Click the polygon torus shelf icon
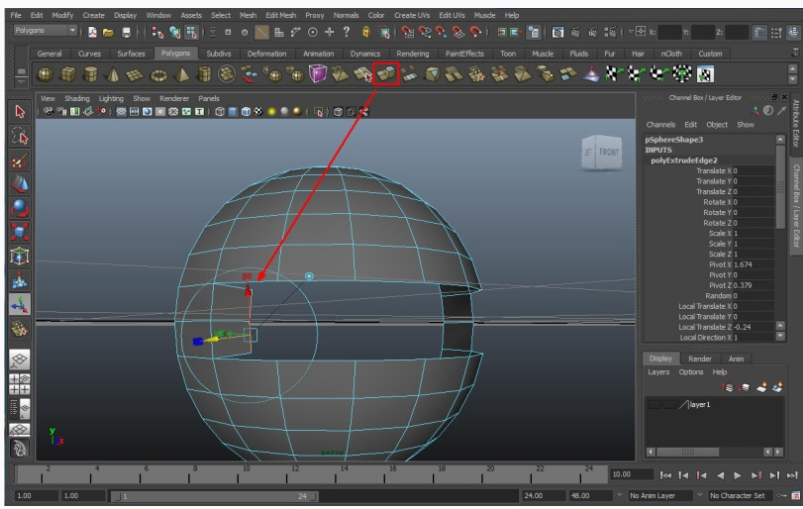803x509 pixels. pos(159,76)
